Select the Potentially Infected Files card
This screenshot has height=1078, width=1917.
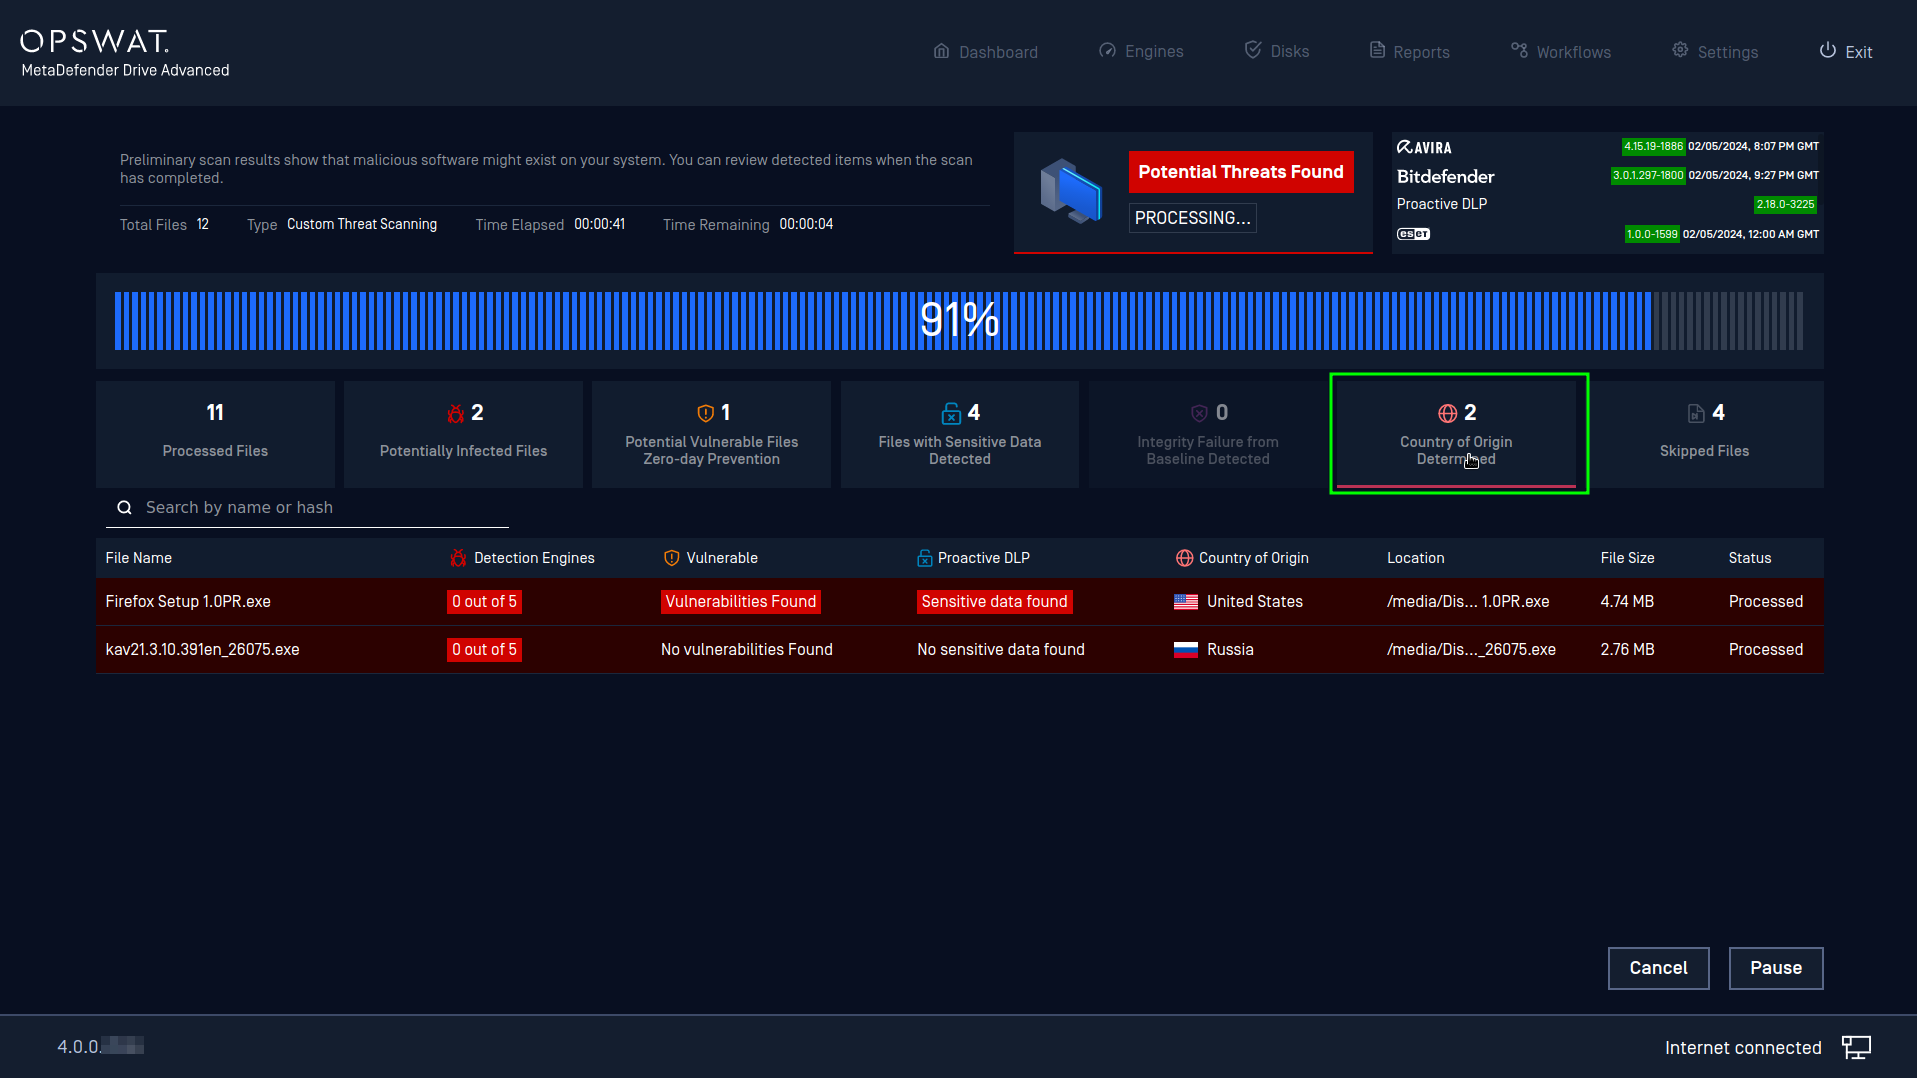click(463, 434)
